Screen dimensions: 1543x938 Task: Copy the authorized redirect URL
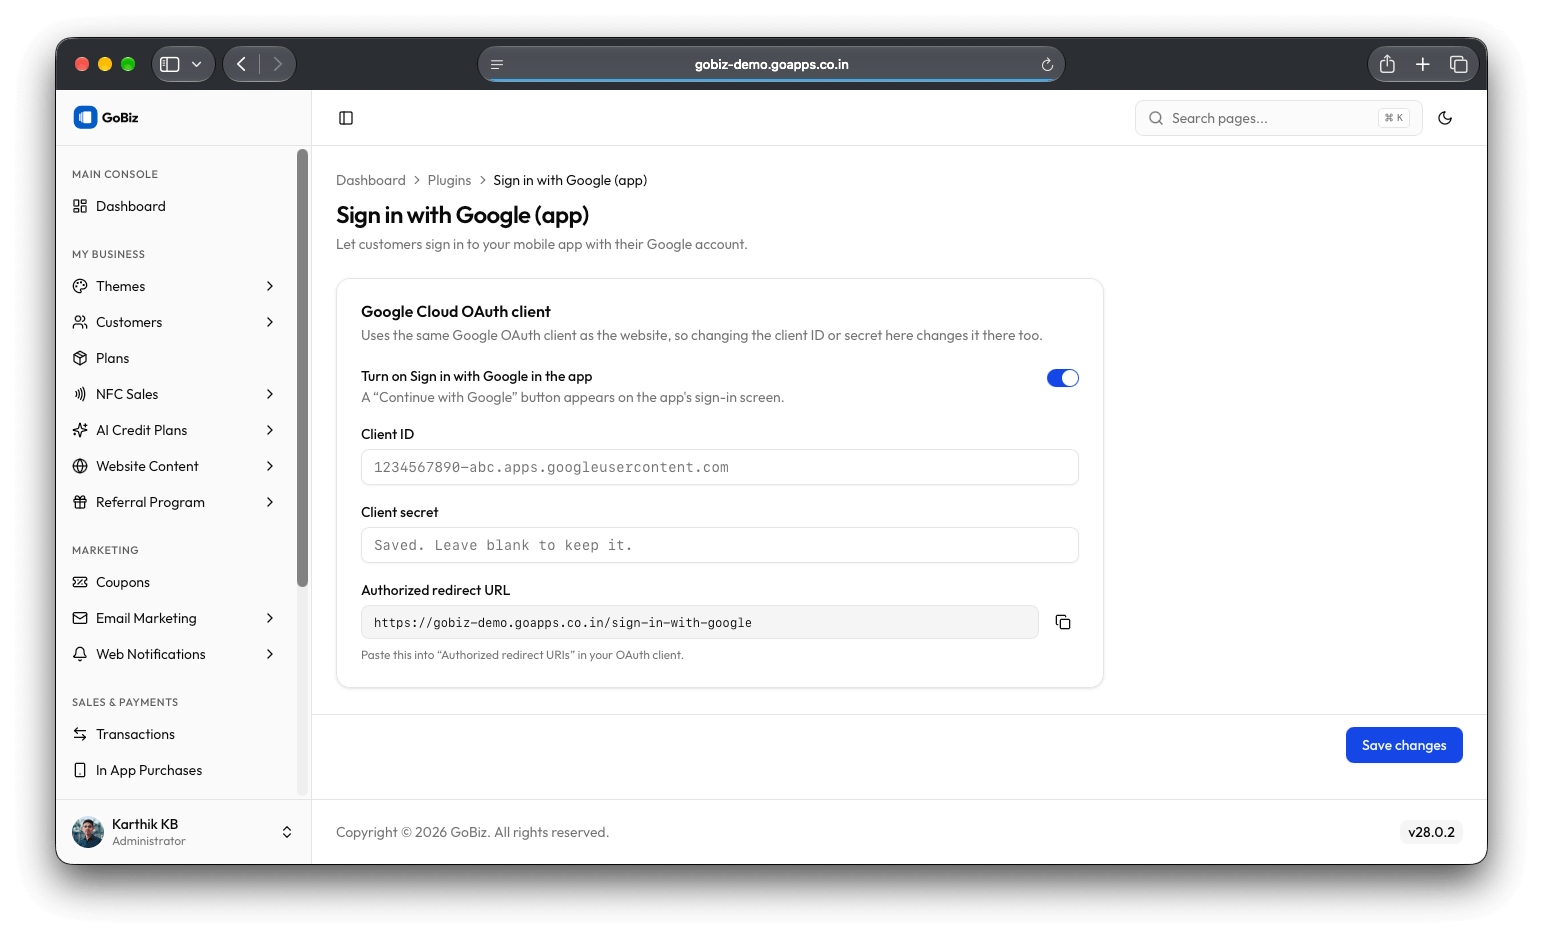click(1063, 622)
